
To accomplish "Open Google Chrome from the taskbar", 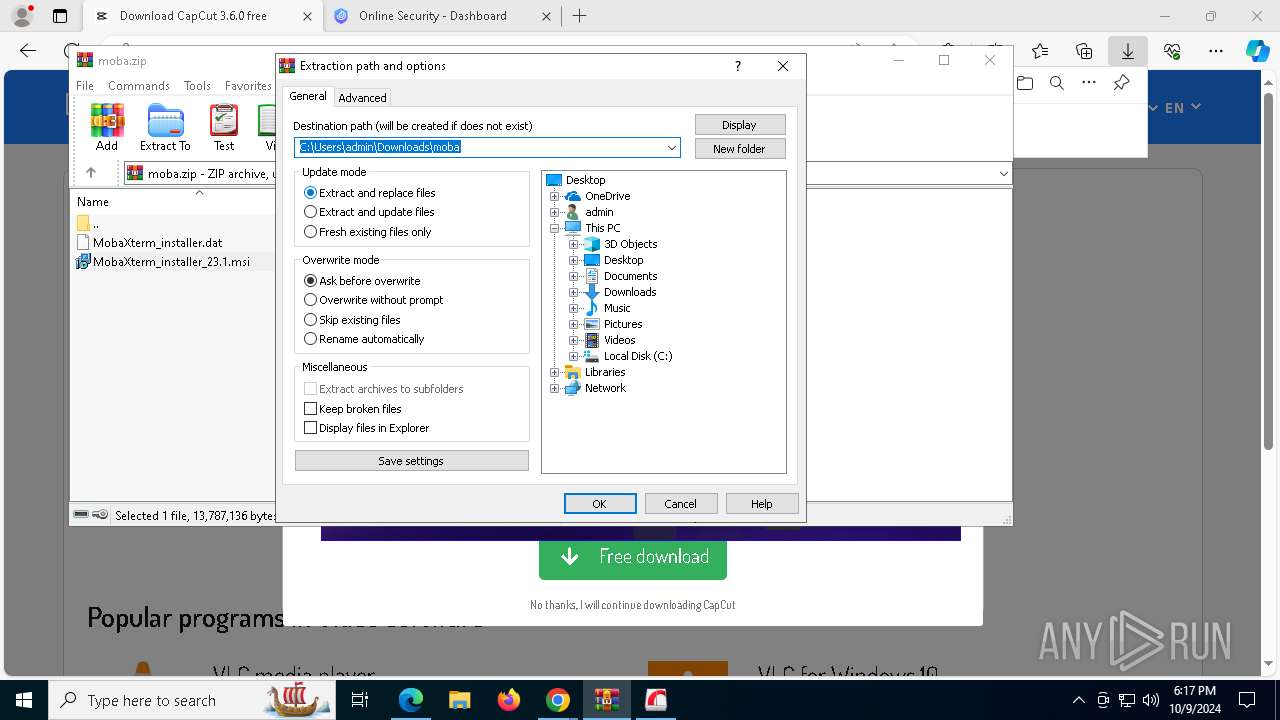I will 558,700.
